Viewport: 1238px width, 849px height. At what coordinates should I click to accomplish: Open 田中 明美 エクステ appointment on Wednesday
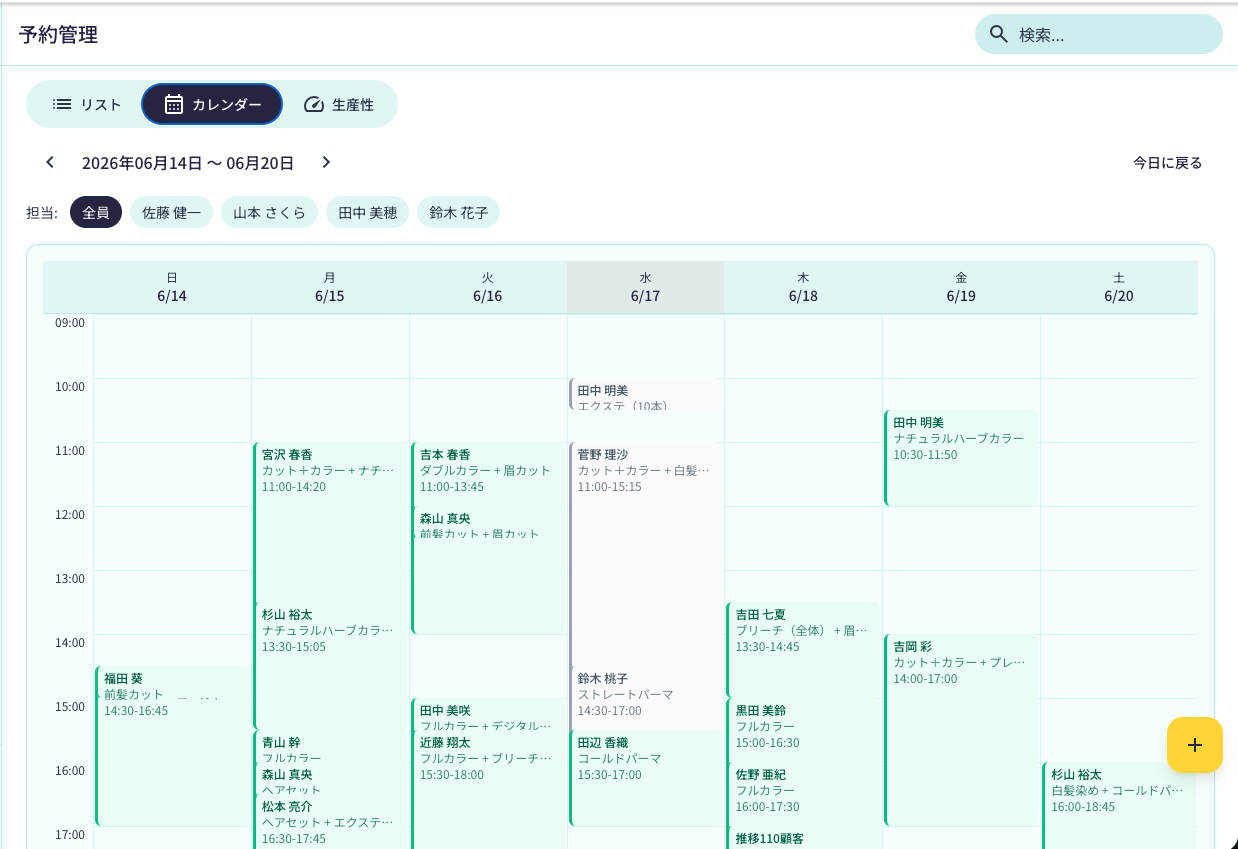click(645, 395)
